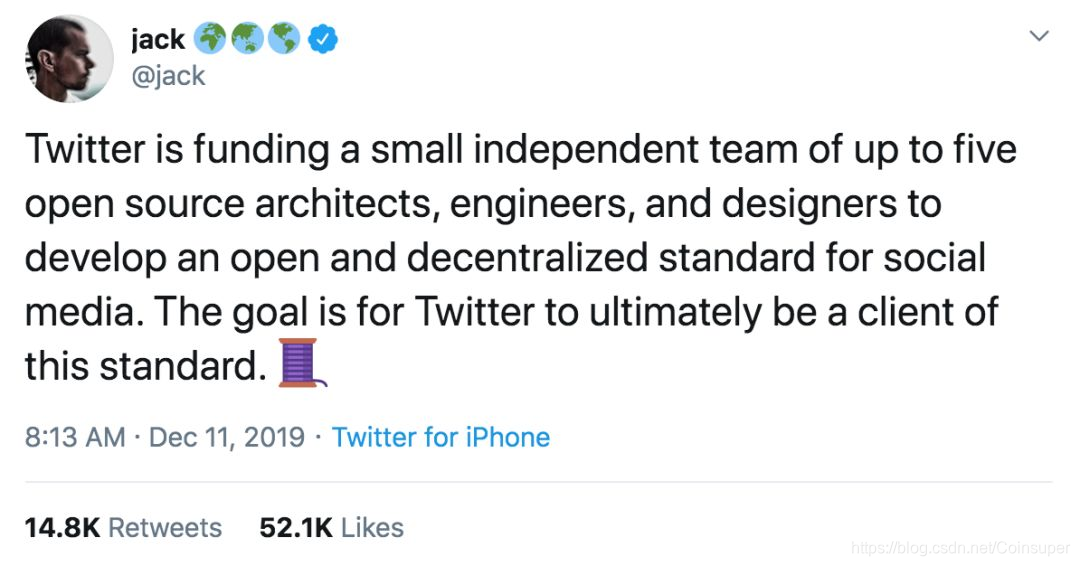Click the 8:13 AM timestamp

[75, 437]
